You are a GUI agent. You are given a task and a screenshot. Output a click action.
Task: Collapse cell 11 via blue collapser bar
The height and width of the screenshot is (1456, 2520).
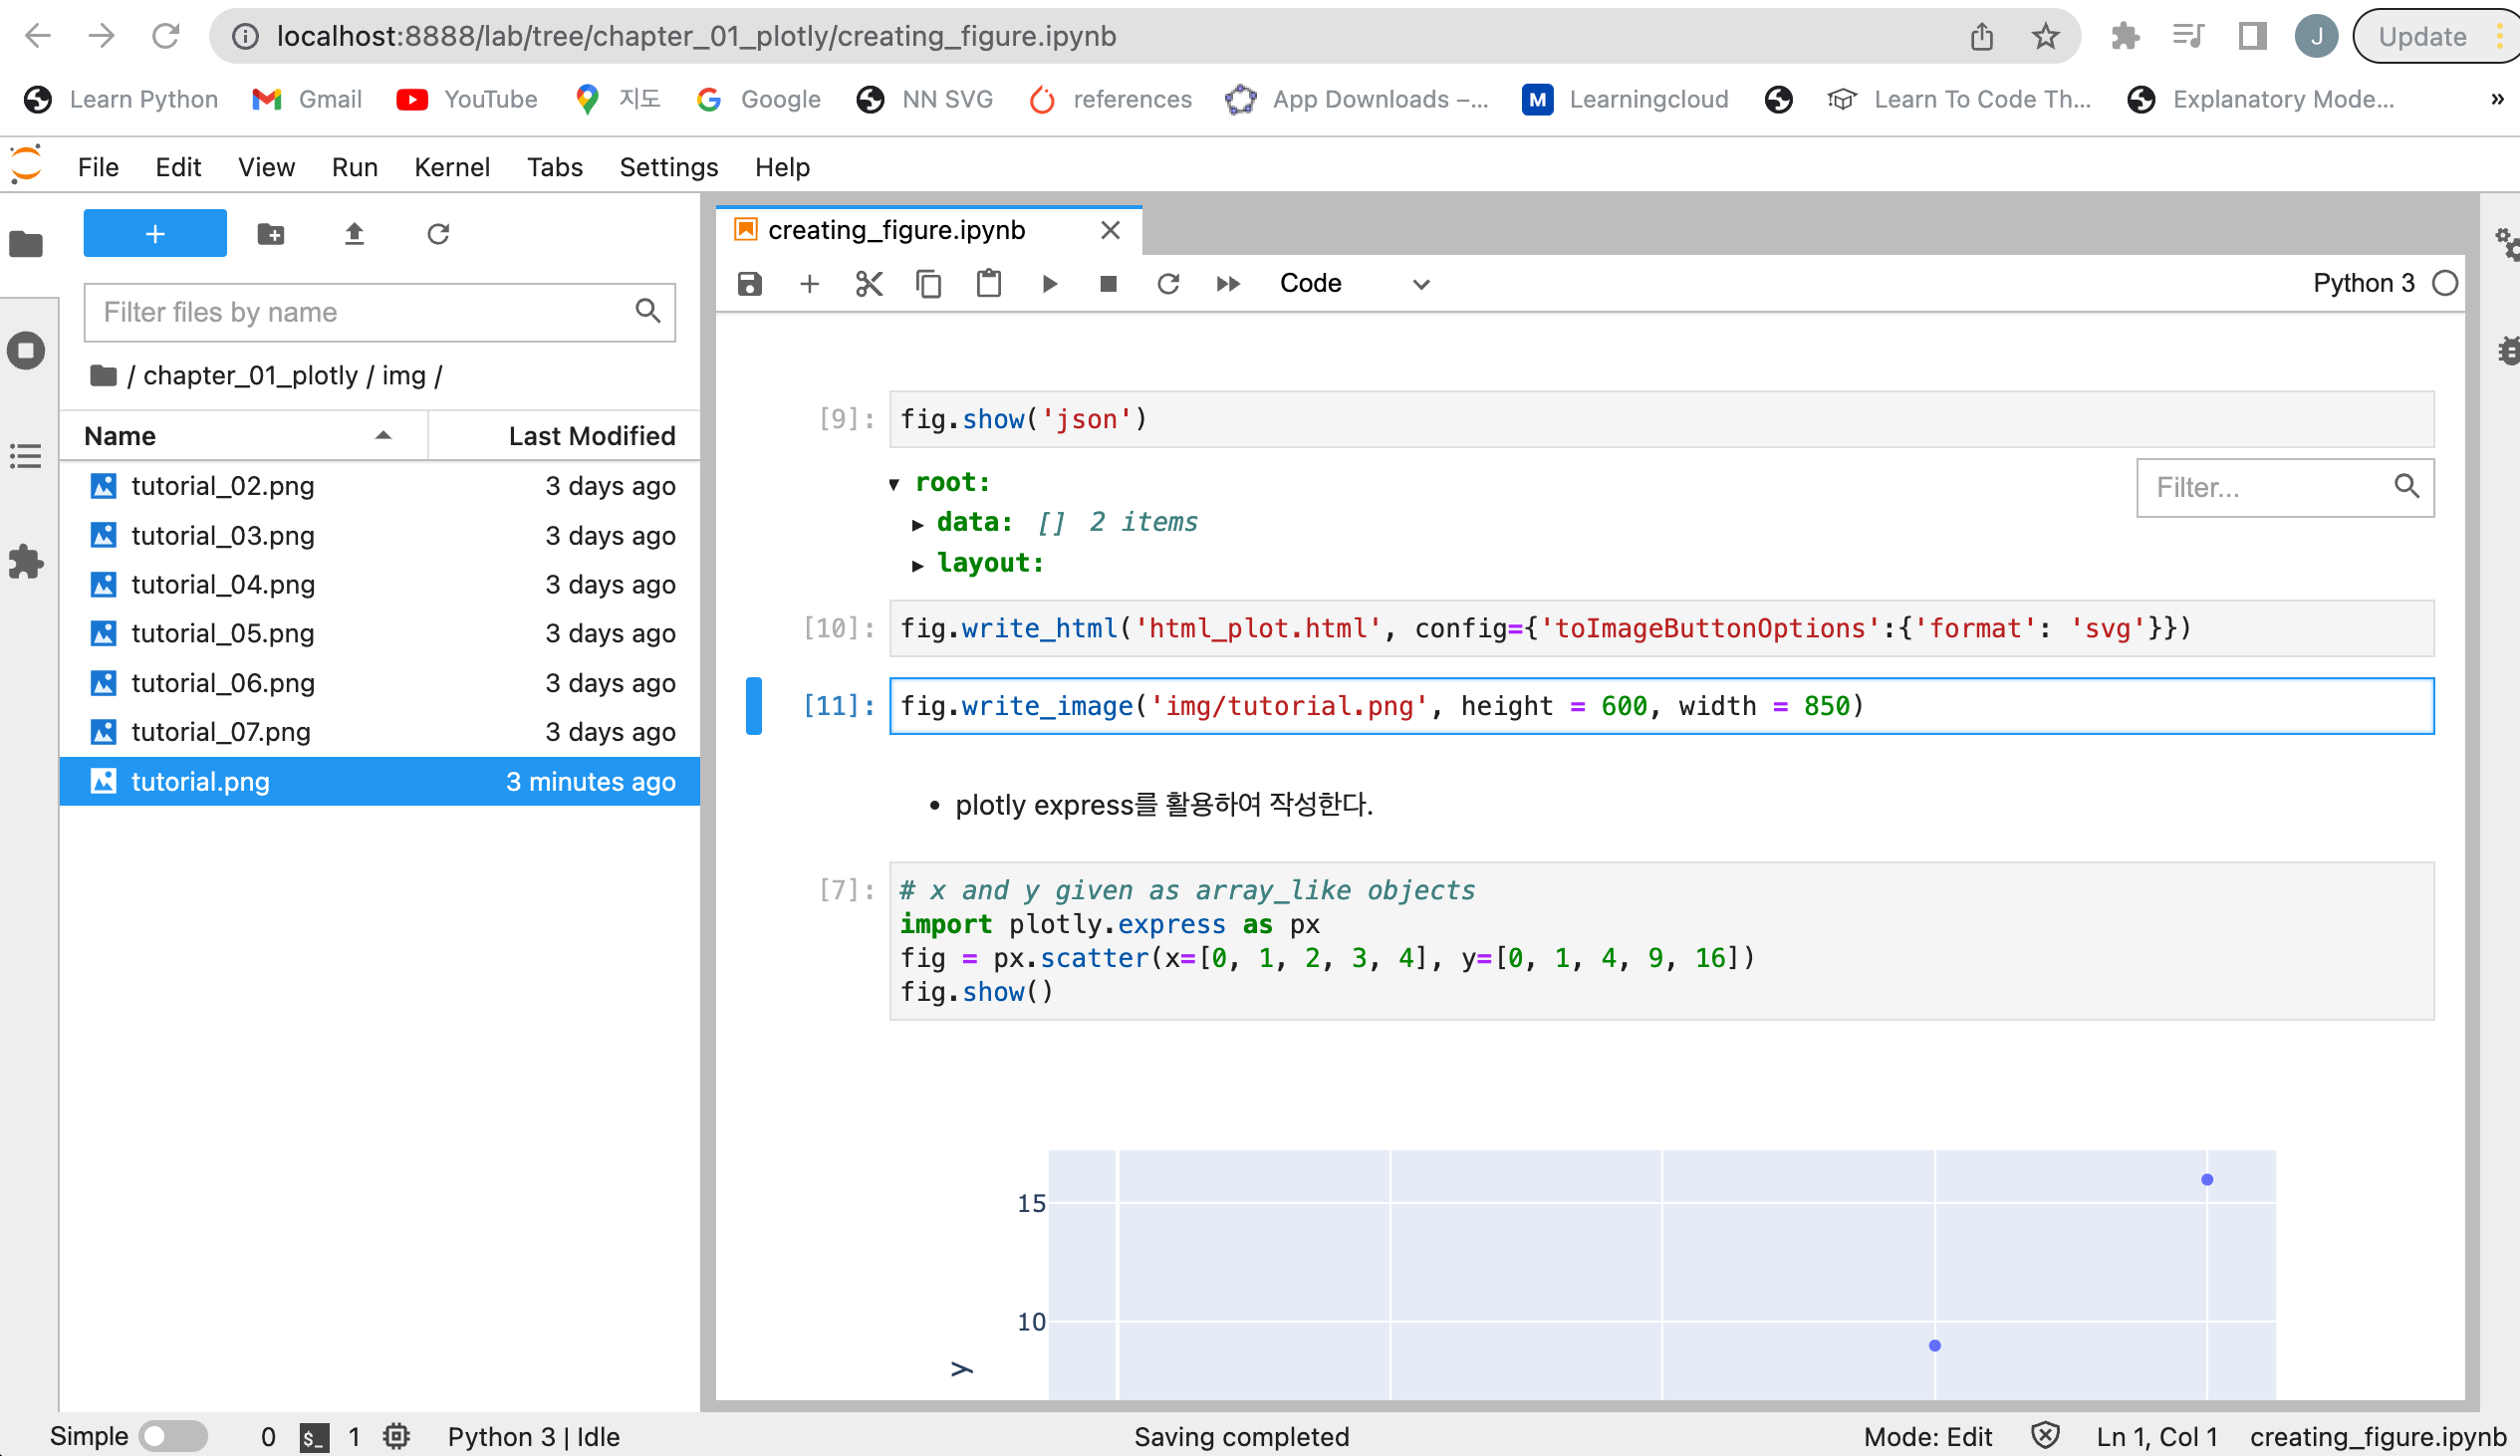[x=754, y=706]
